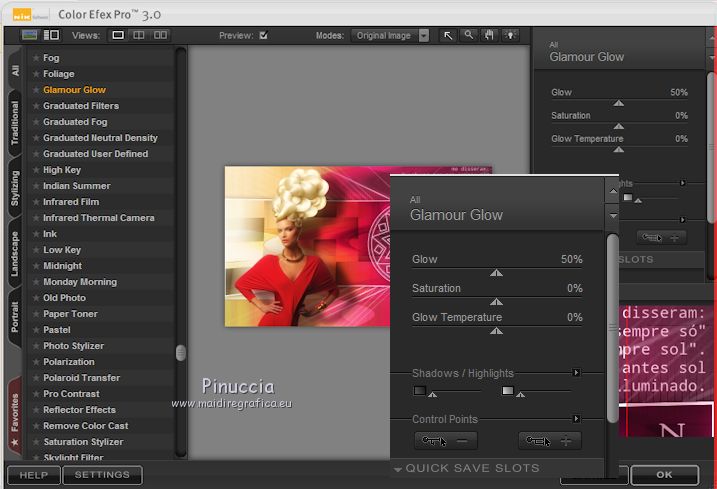Add a minus control point

445,441
